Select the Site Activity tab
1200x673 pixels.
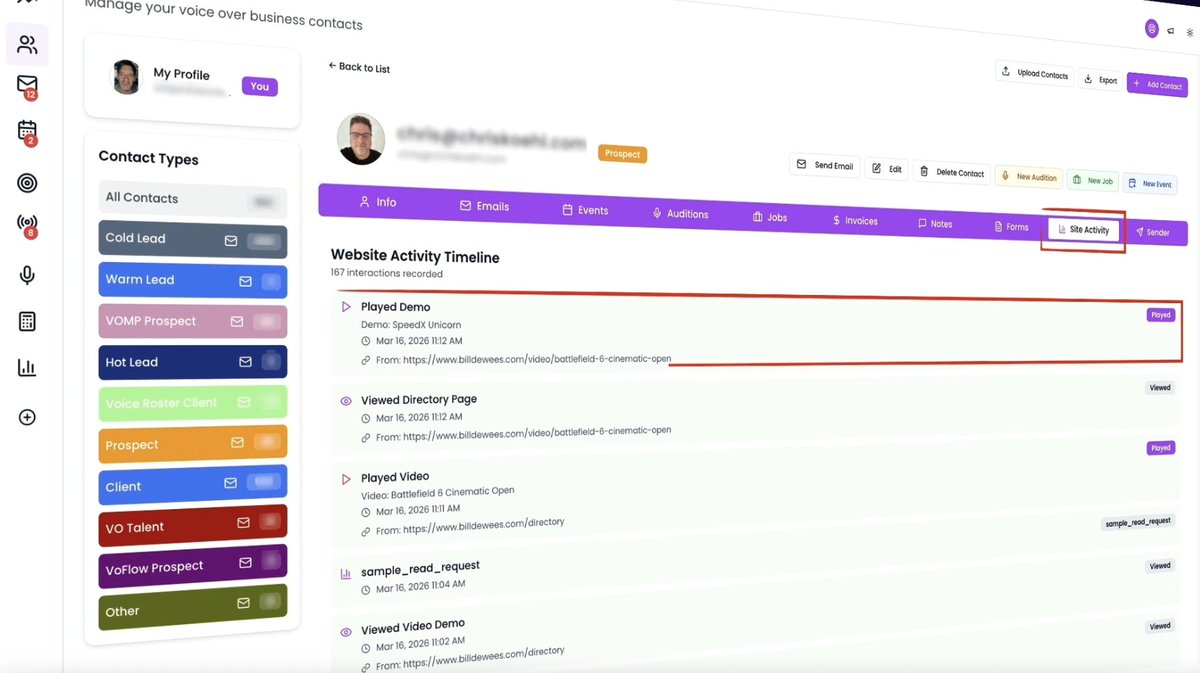[1083, 230]
